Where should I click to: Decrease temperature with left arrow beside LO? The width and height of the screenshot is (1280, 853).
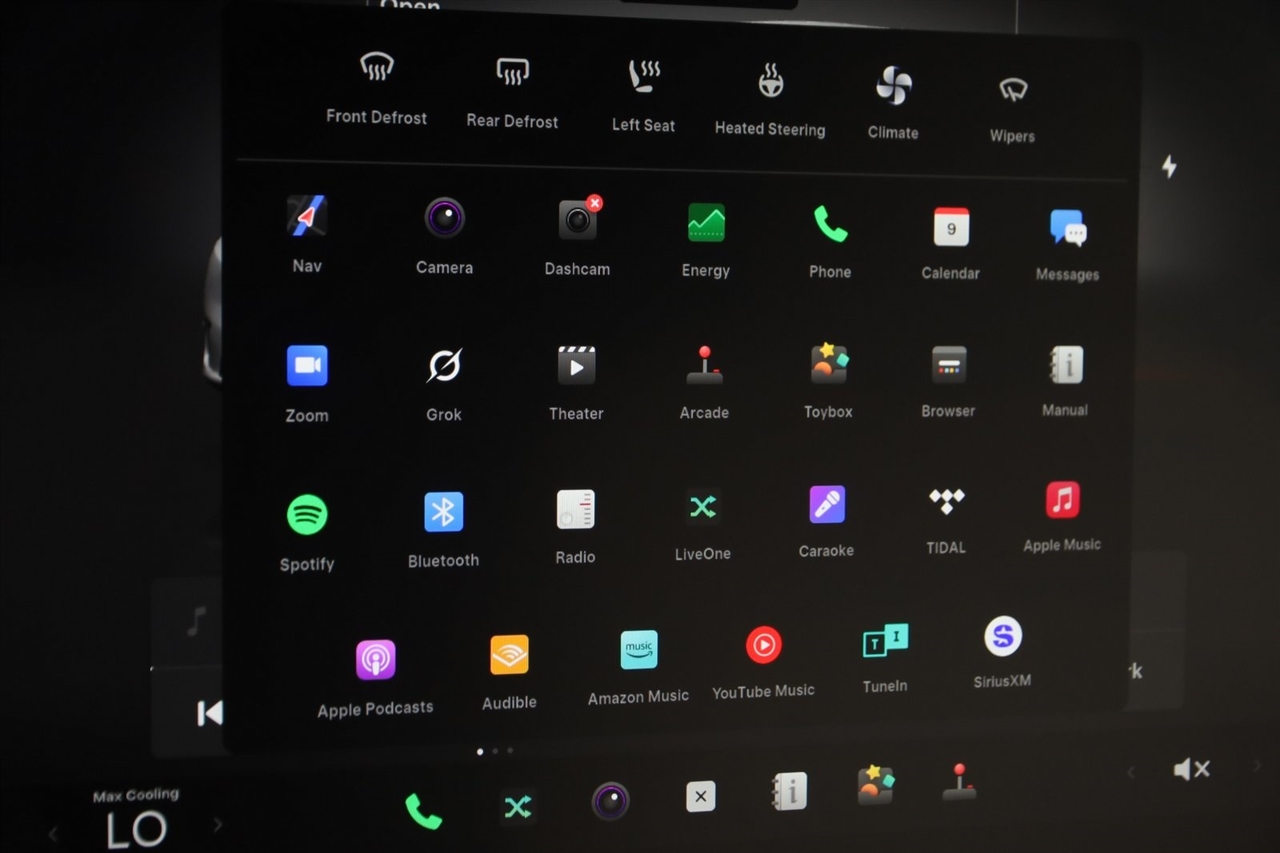point(54,833)
